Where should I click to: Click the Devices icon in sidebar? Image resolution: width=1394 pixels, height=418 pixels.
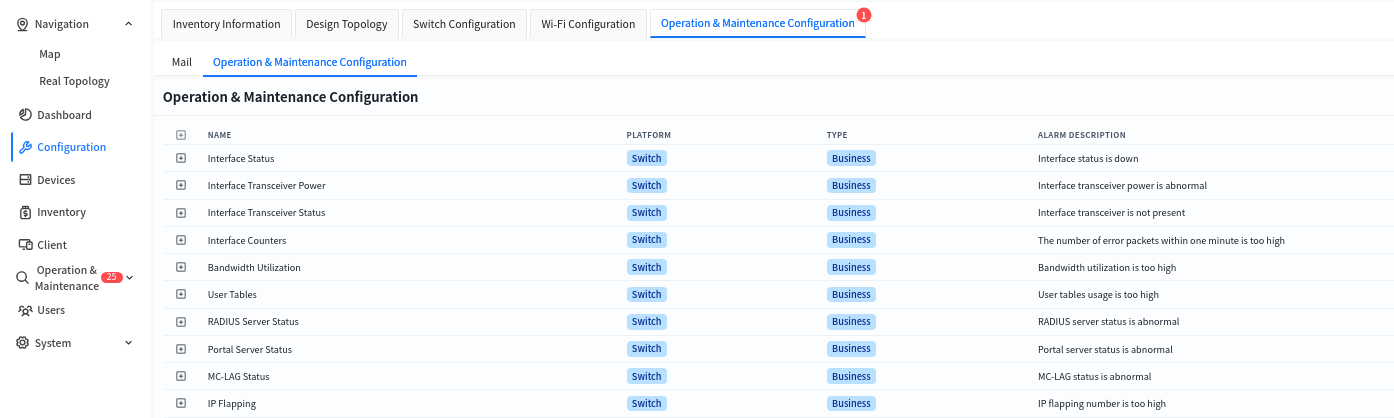26,180
